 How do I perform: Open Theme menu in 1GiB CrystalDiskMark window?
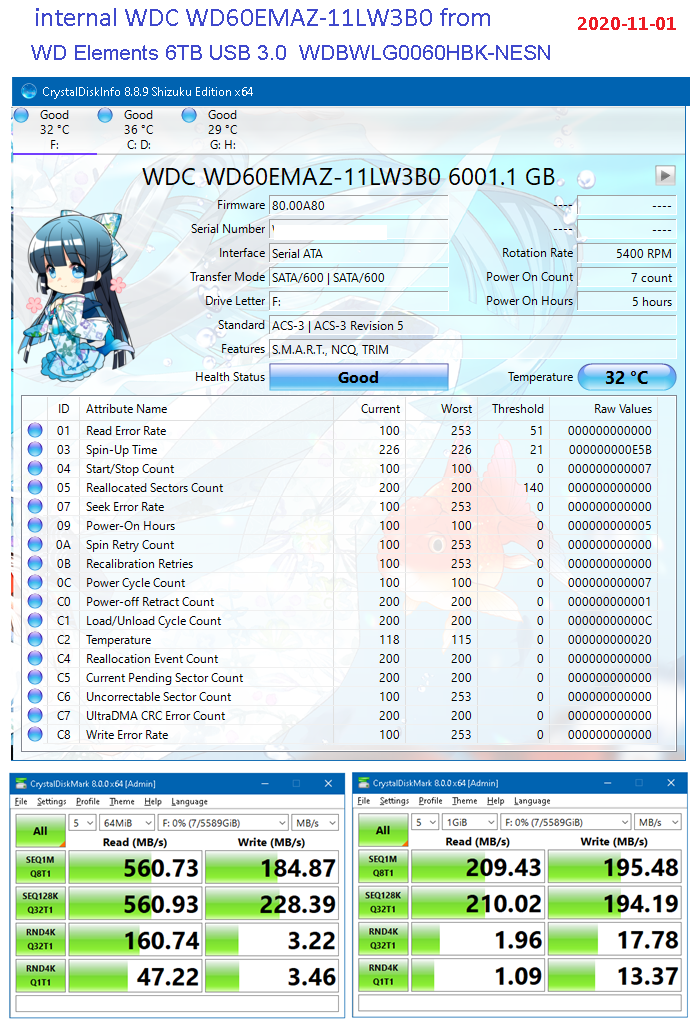click(x=464, y=801)
